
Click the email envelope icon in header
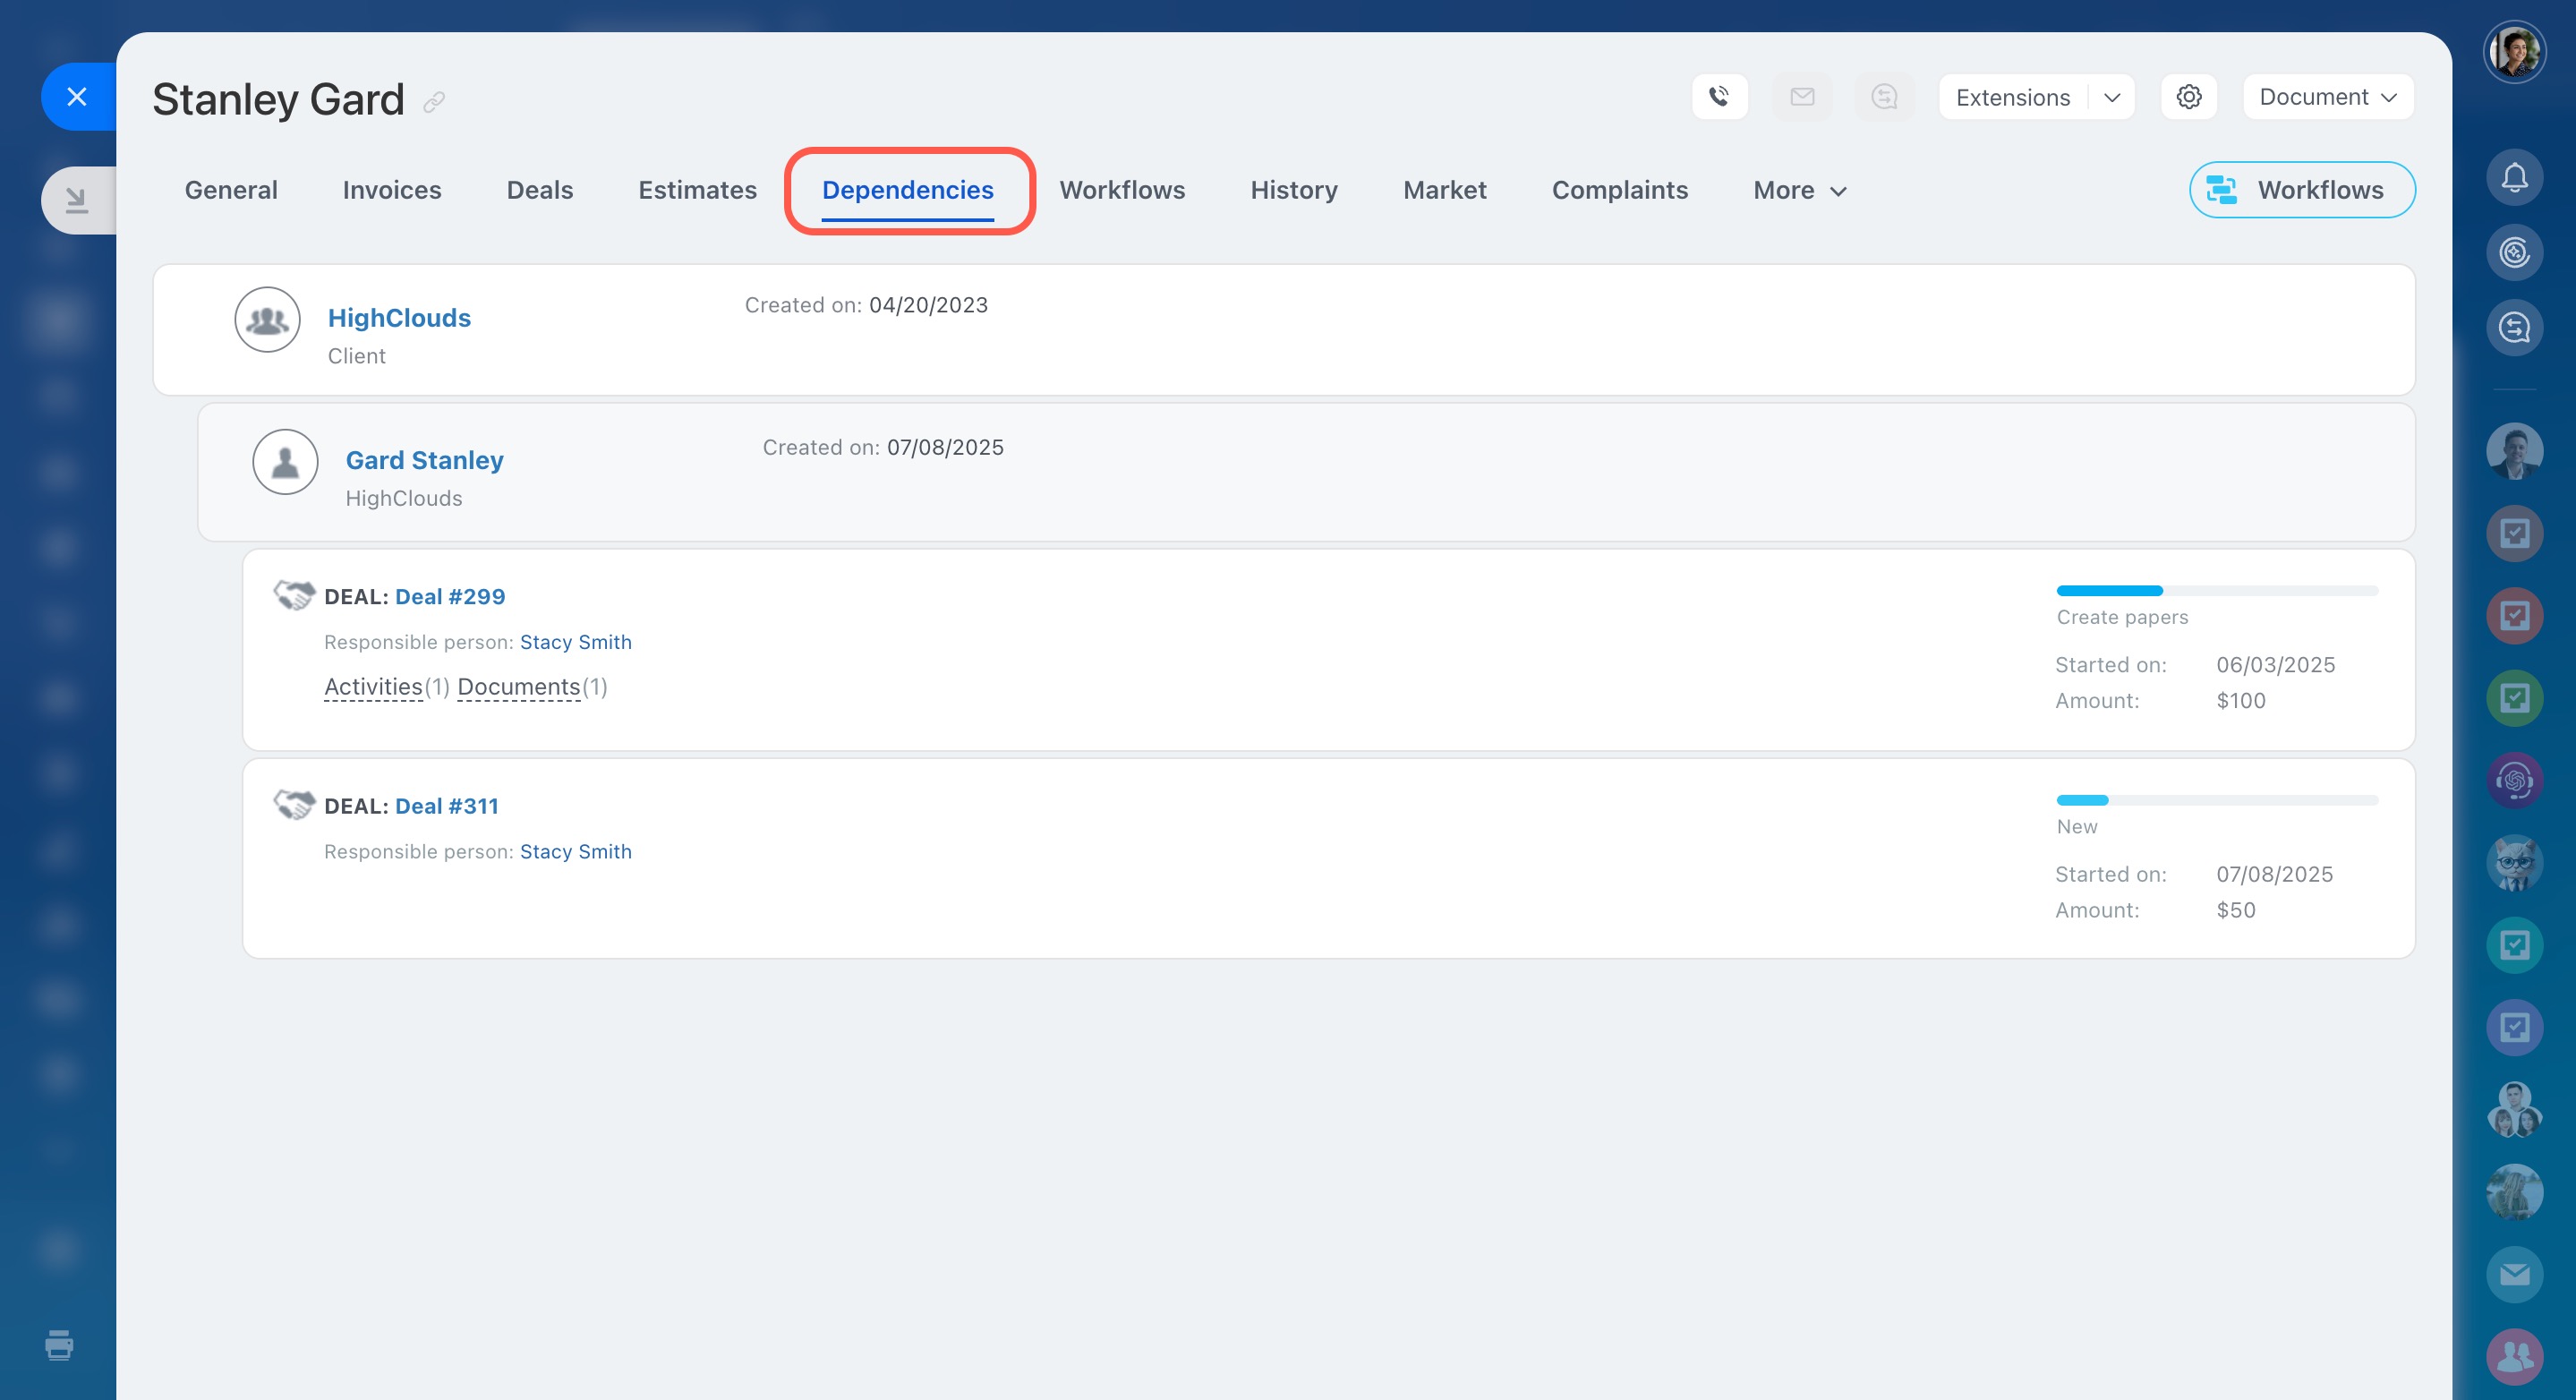click(x=1802, y=97)
